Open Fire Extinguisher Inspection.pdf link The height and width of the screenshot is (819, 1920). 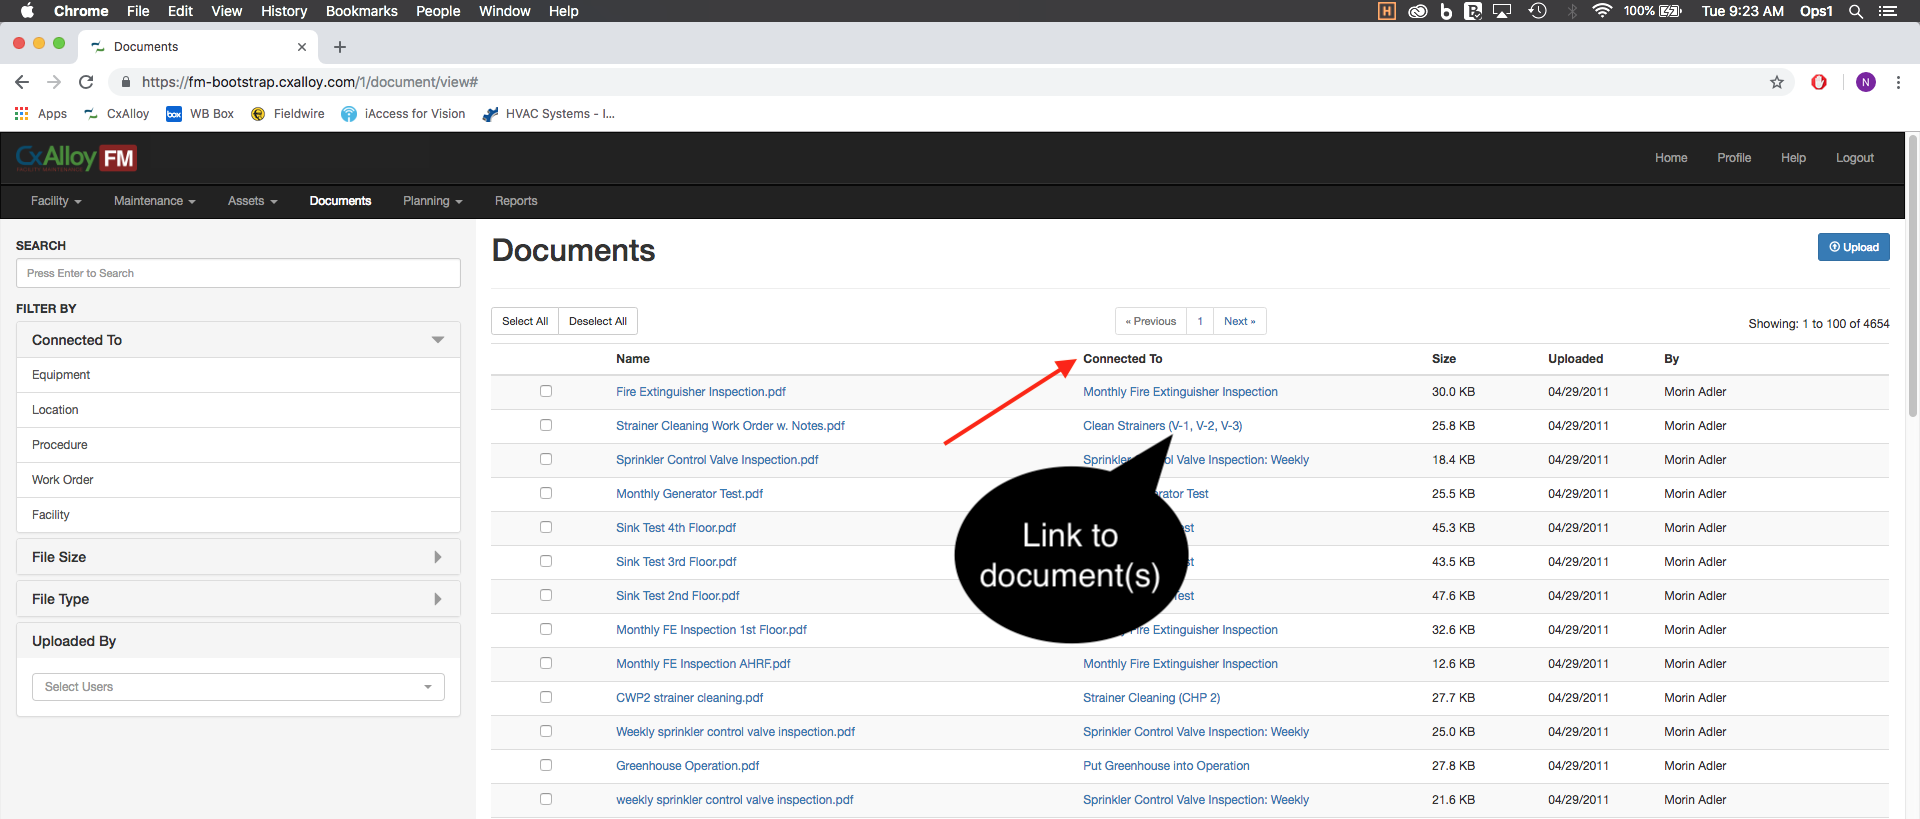click(701, 392)
